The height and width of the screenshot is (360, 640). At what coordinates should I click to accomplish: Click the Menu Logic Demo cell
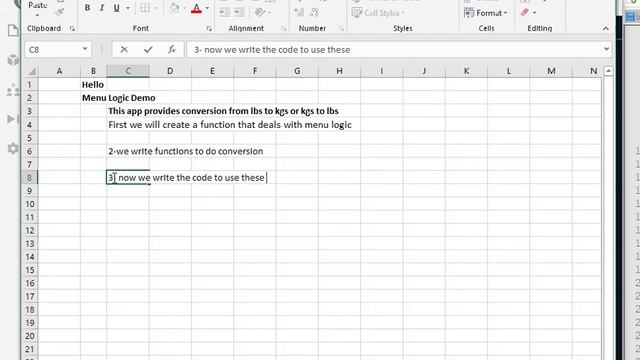[x=118, y=98]
